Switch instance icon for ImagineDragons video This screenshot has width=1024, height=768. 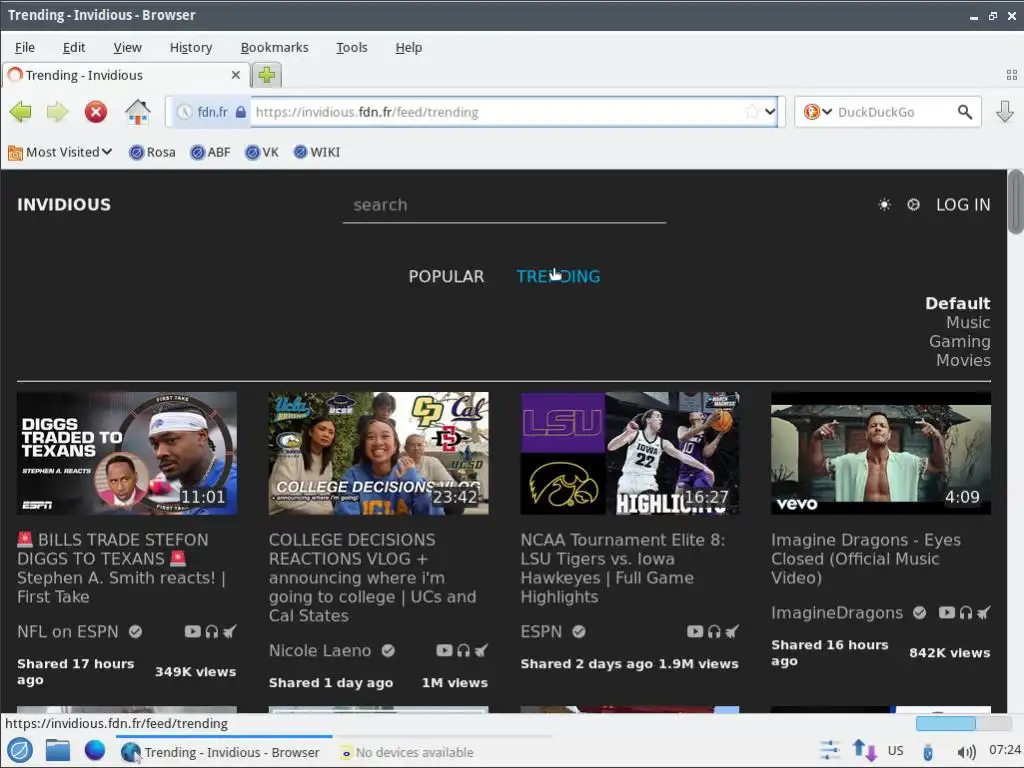click(x=984, y=613)
